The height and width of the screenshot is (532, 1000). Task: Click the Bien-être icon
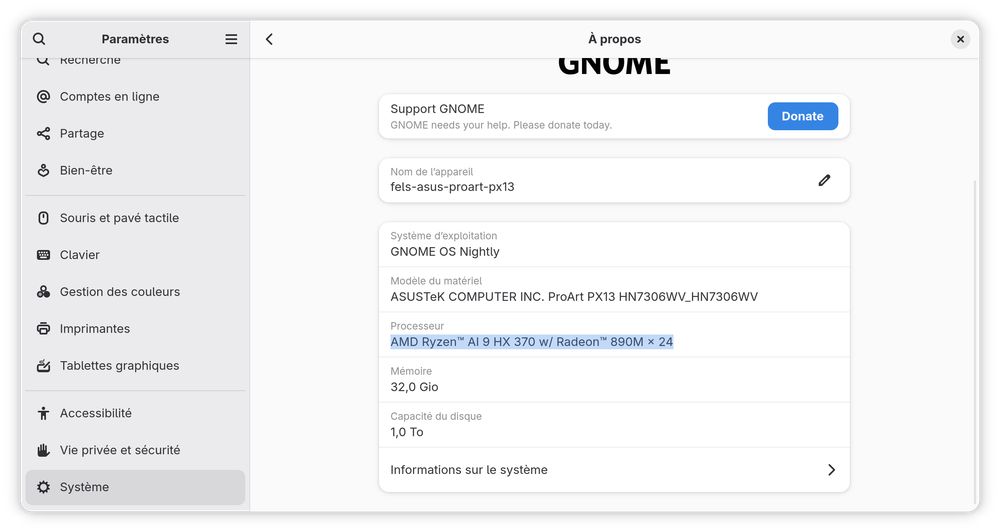point(43,170)
